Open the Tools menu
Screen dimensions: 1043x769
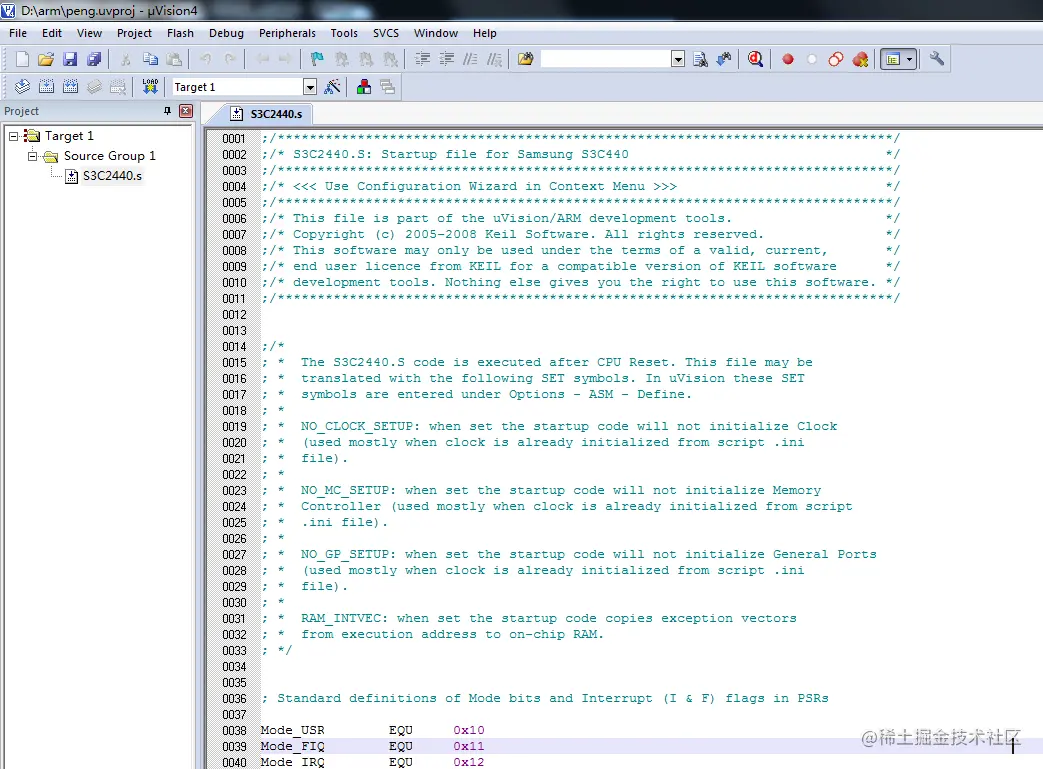coord(344,33)
